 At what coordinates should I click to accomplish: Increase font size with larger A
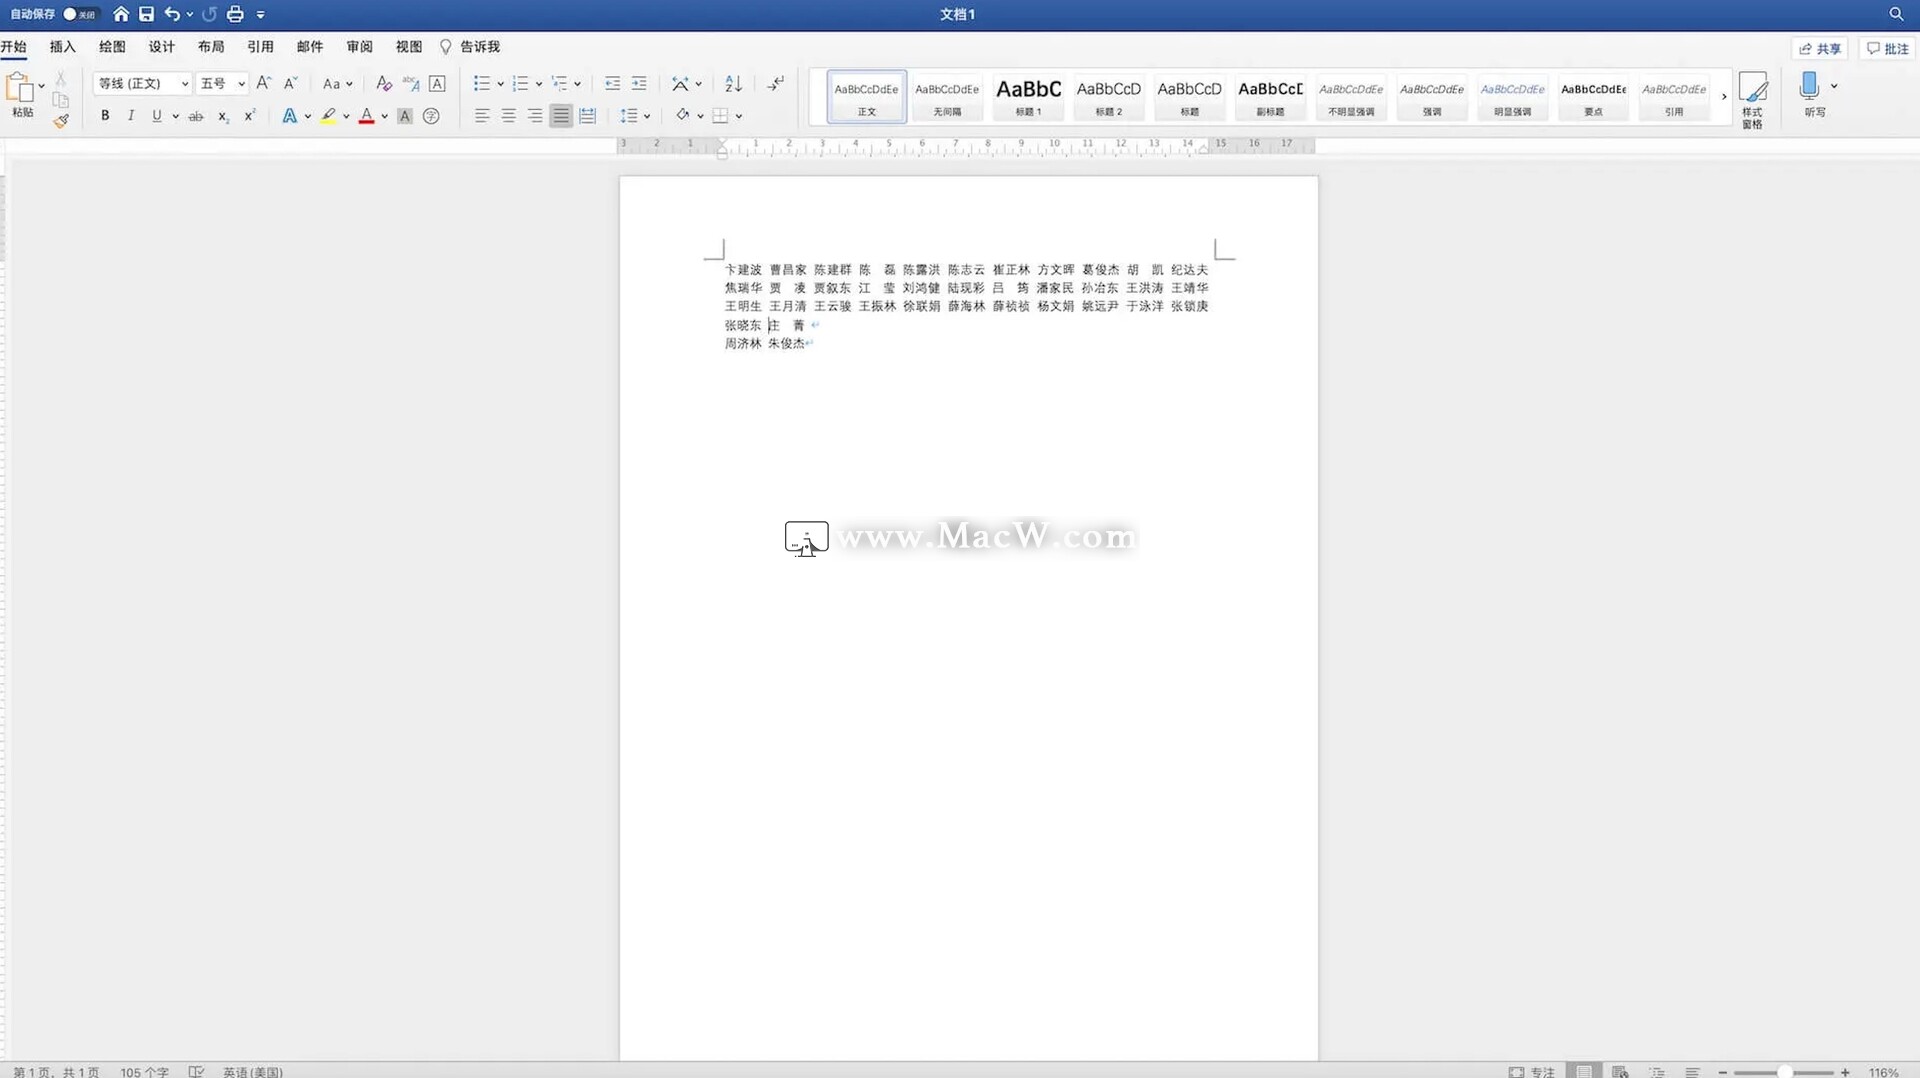(263, 83)
